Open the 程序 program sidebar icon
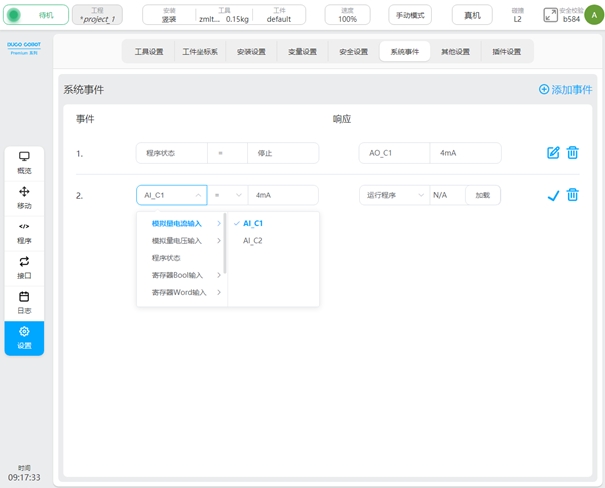This screenshot has width=605, height=488. (24, 232)
